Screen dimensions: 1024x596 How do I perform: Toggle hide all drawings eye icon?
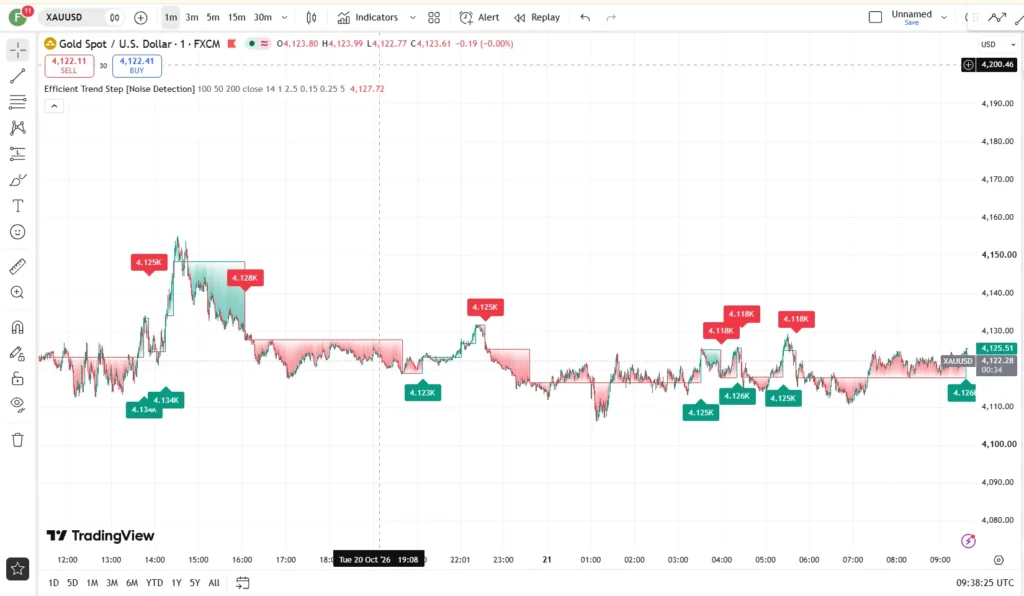[x=18, y=405]
